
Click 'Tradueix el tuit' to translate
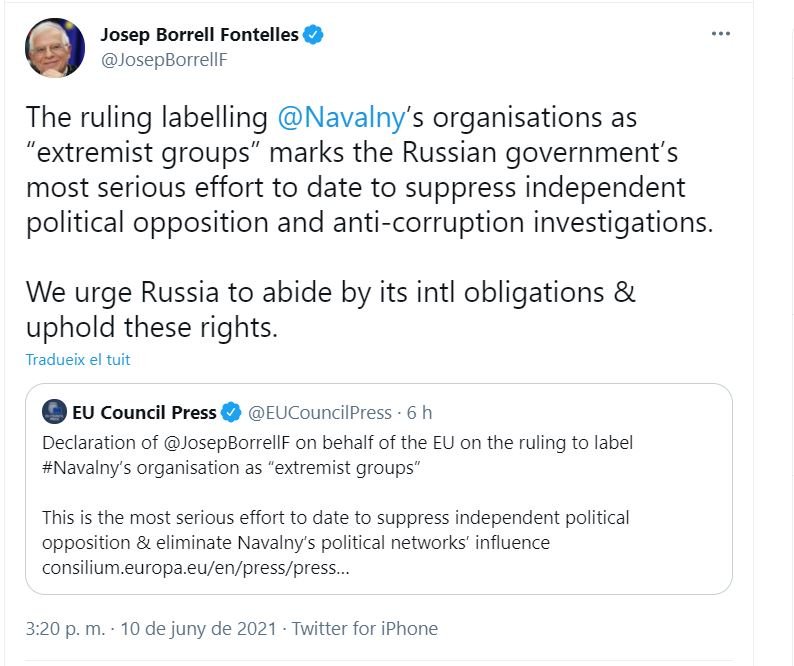pos(78,359)
